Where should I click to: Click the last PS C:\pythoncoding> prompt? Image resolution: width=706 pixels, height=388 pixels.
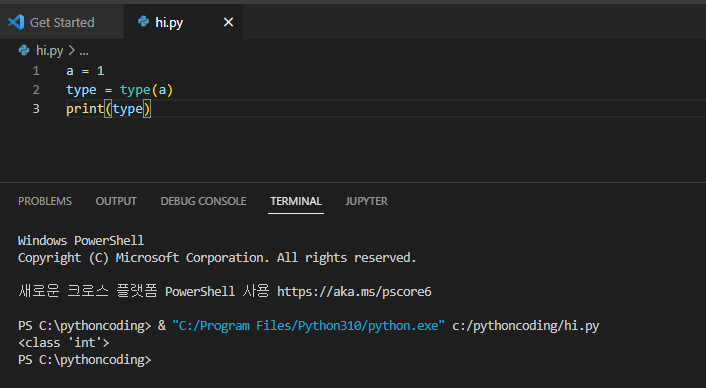pyautogui.click(x=85, y=360)
